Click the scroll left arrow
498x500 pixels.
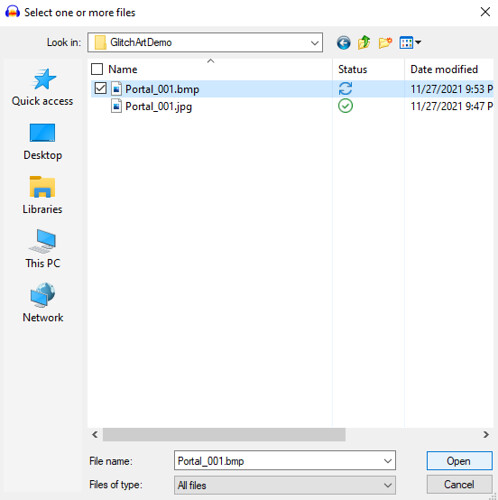[x=95, y=435]
